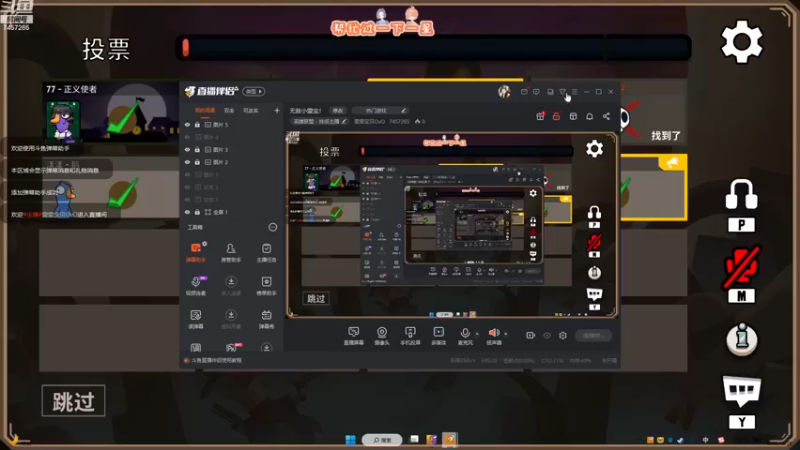
Task: Open the hamburger menu in the title bar
Action: click(574, 92)
